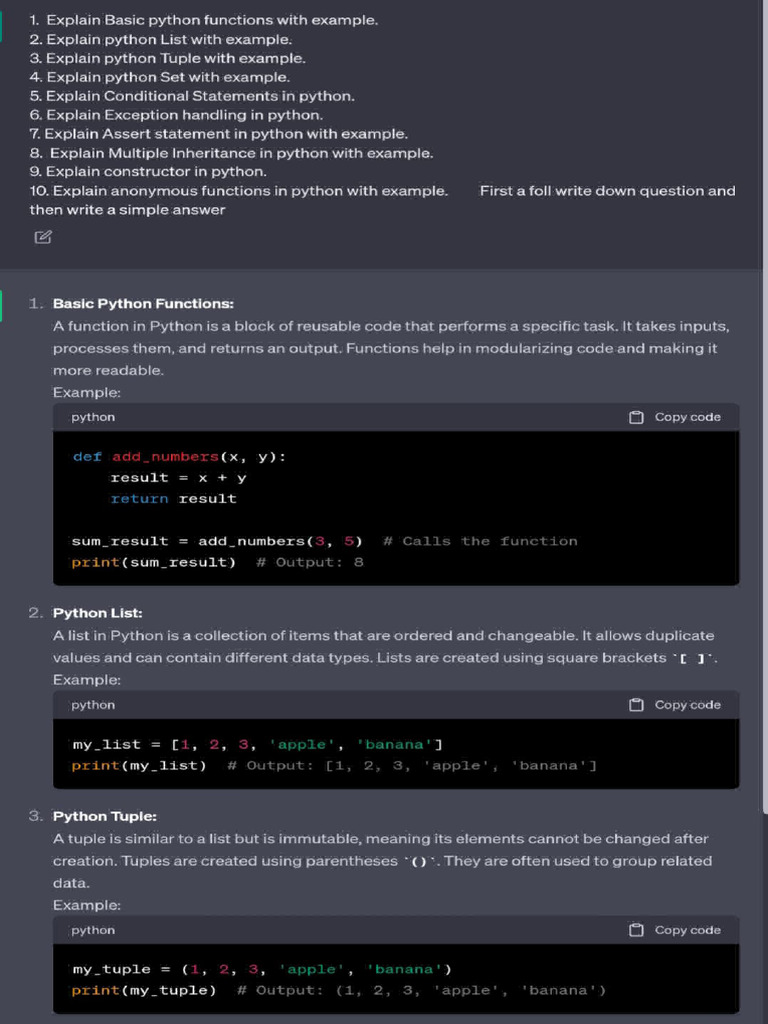768x1024 pixels.
Task: Click the 'print(my_list)' code line
Action: pos(139,766)
